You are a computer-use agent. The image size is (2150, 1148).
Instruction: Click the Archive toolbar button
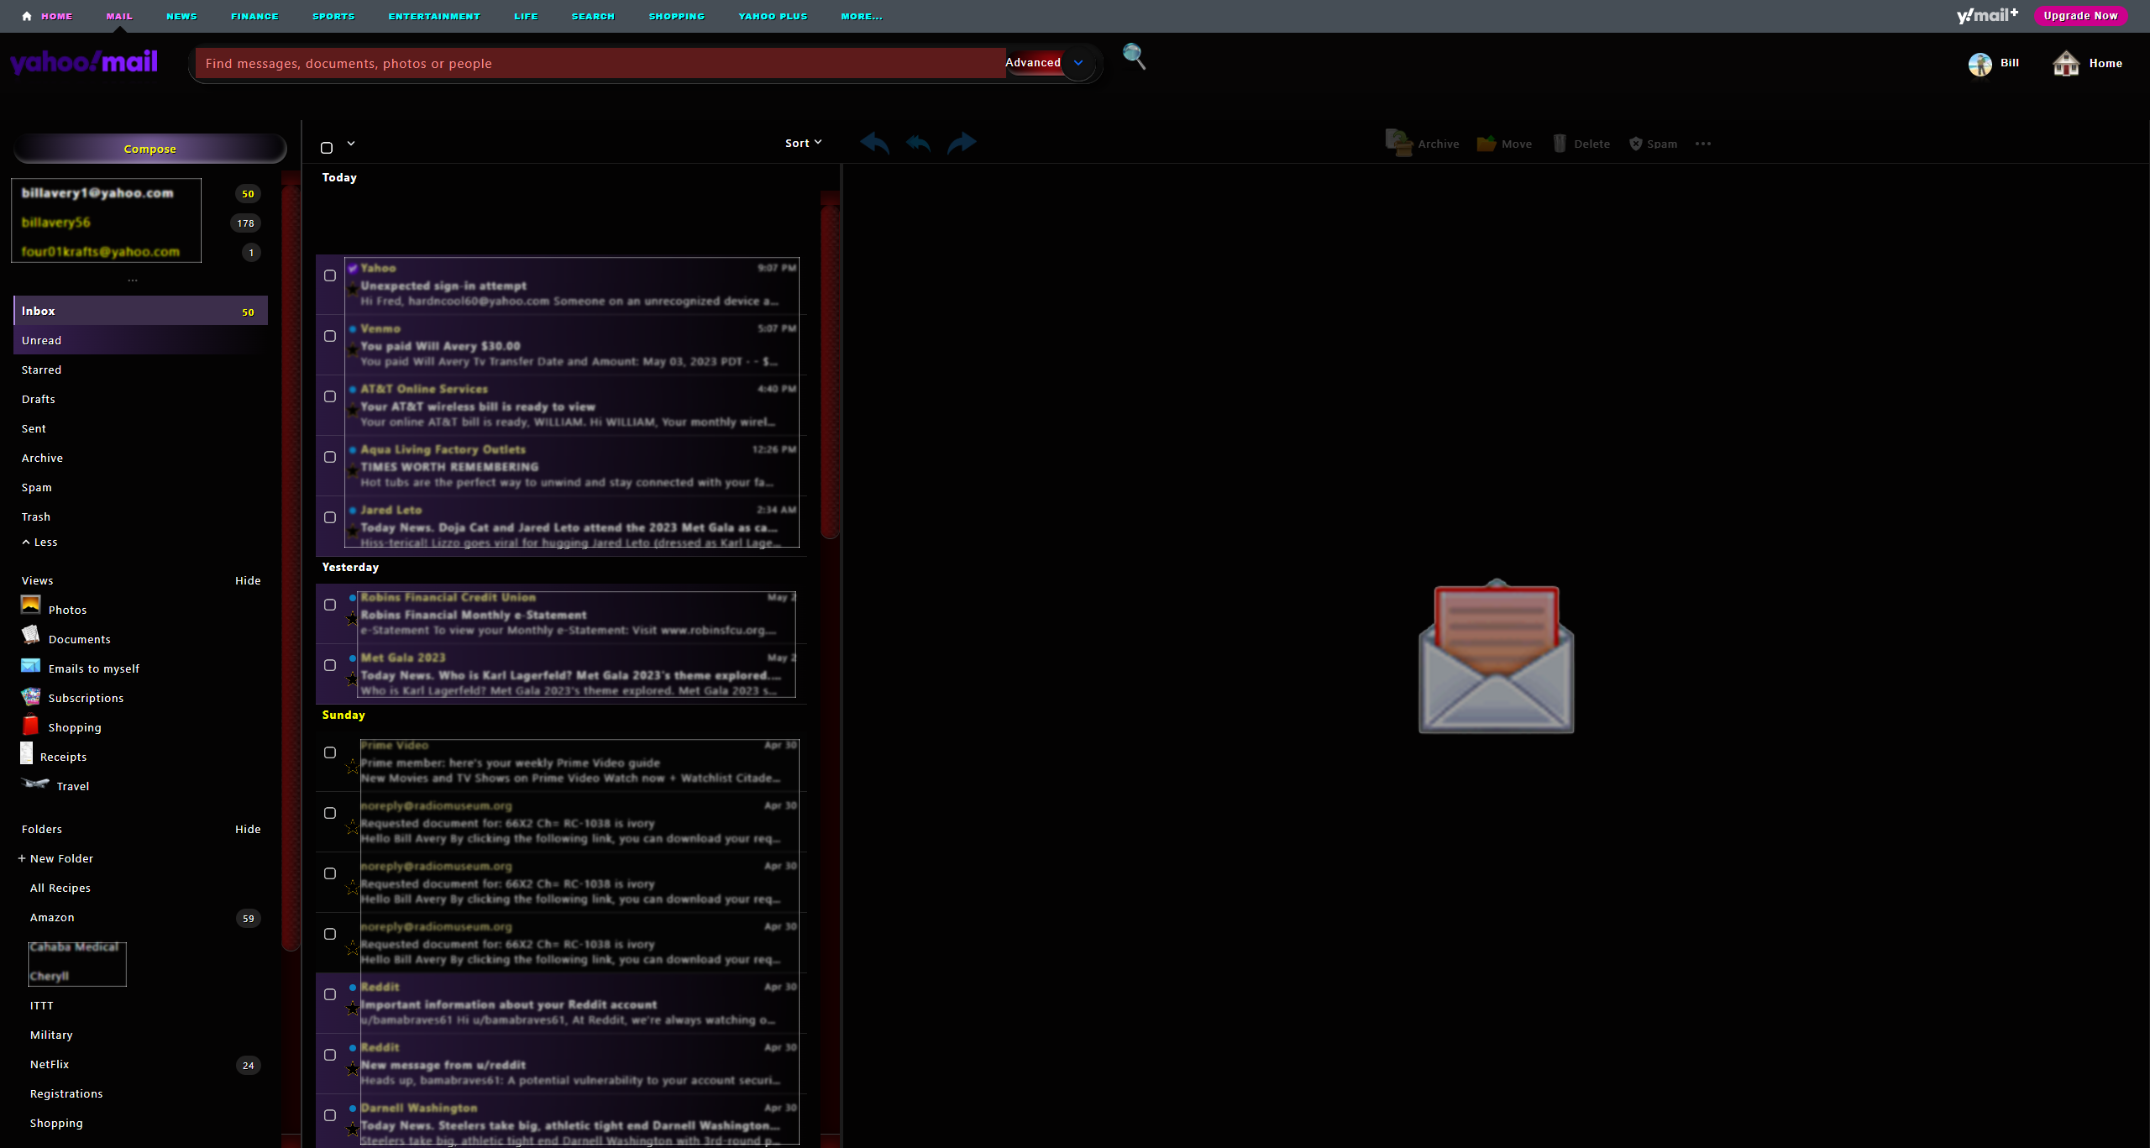1422,144
